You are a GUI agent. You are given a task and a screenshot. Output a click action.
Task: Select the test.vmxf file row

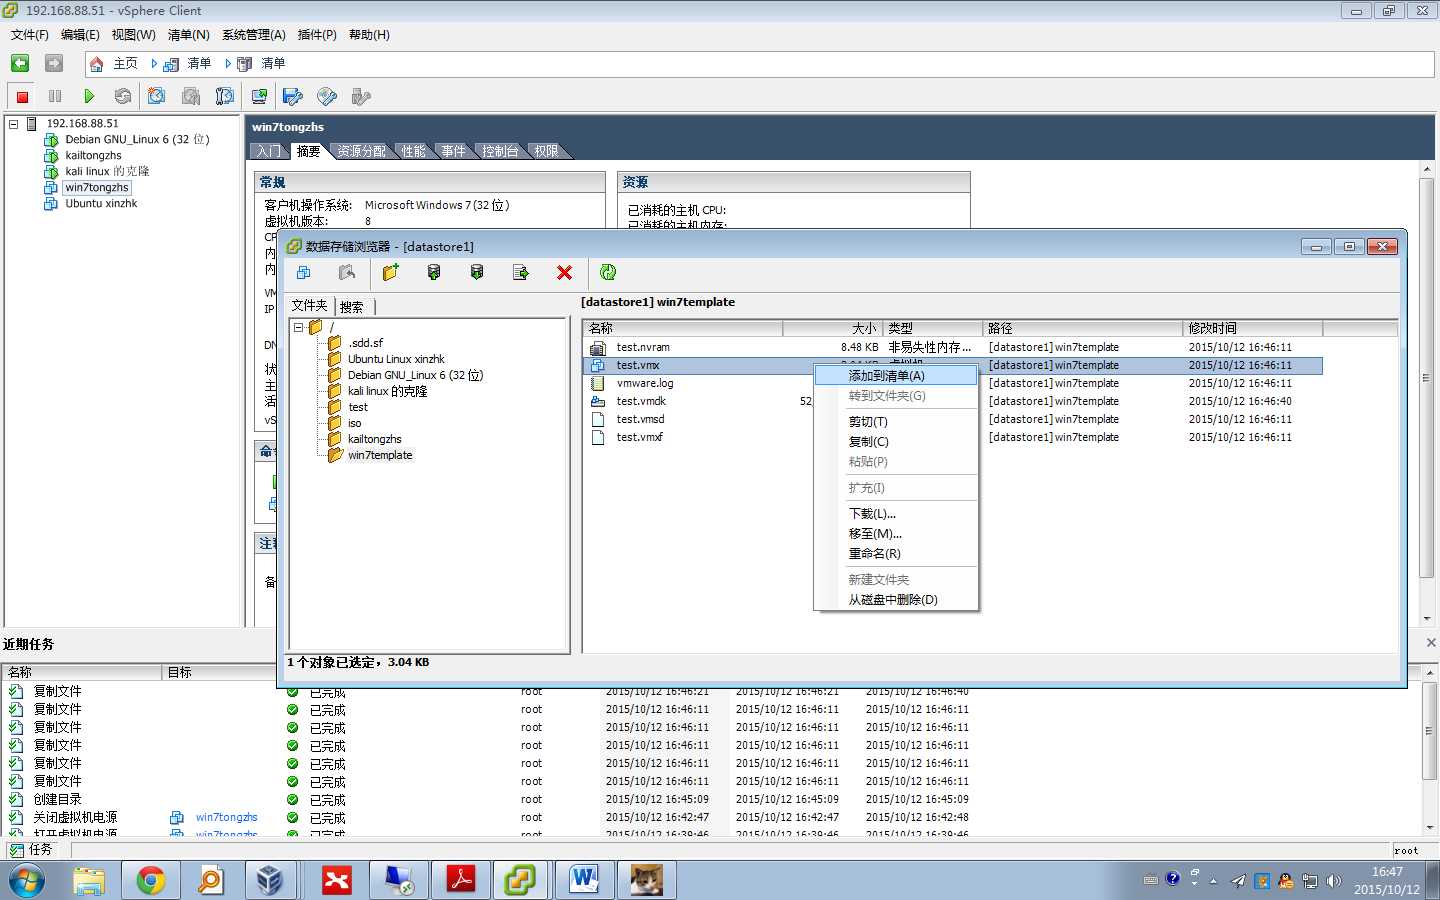pos(953,438)
